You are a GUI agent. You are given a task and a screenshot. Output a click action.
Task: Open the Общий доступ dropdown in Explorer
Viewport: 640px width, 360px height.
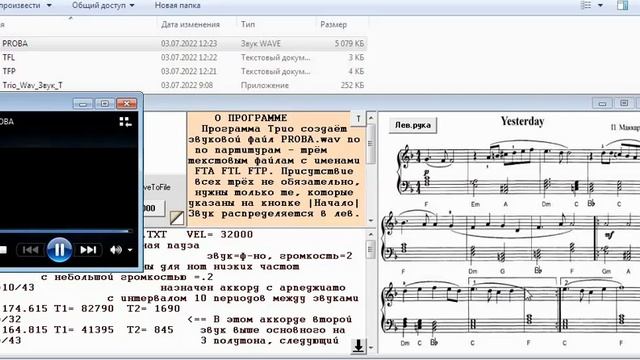tap(103, 5)
